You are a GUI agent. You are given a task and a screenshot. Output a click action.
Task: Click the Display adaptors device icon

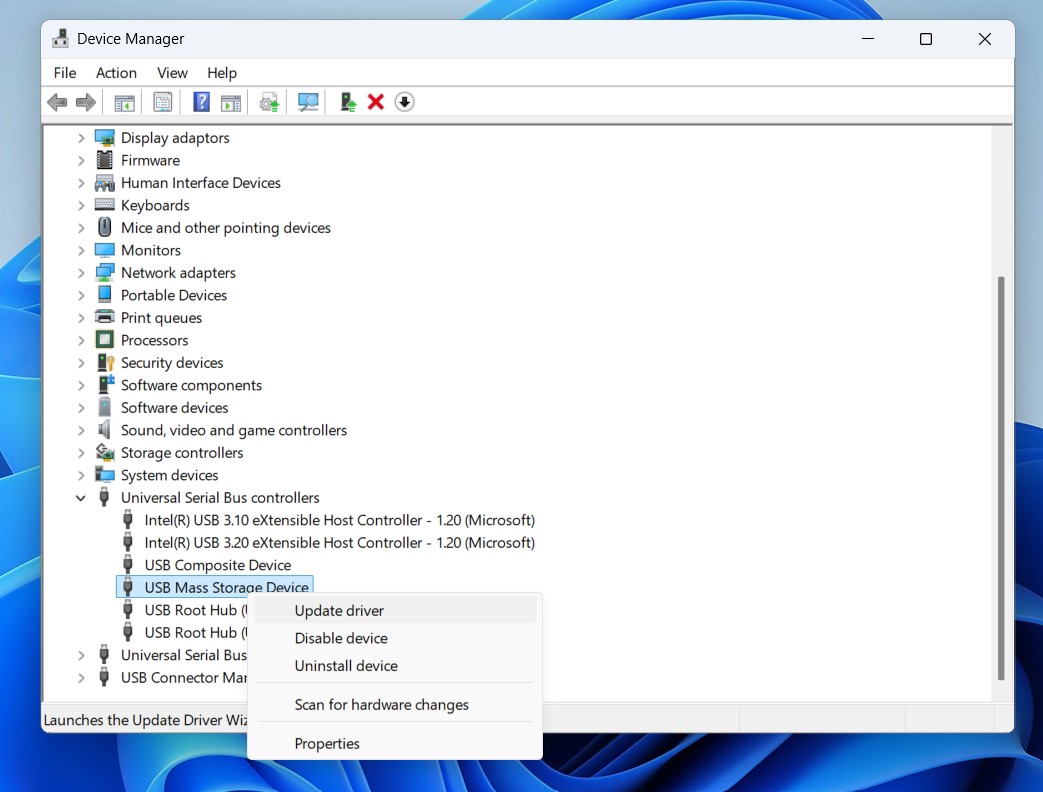[104, 138]
